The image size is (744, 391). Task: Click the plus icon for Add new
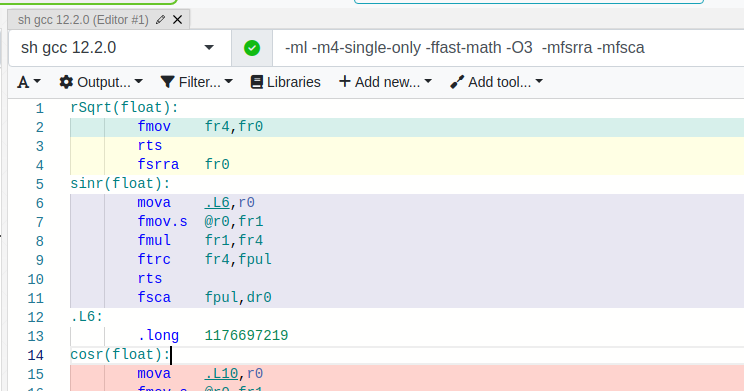(344, 82)
